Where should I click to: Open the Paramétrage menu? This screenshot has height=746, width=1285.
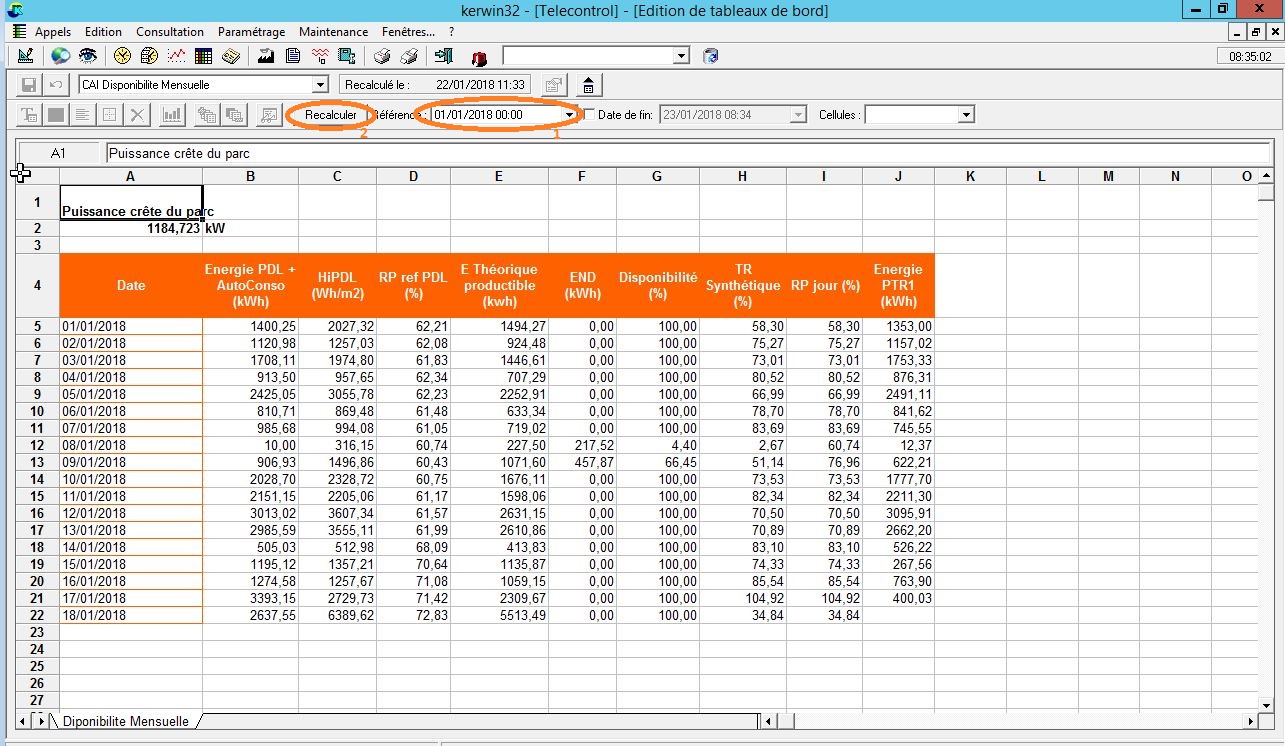pyautogui.click(x=251, y=32)
